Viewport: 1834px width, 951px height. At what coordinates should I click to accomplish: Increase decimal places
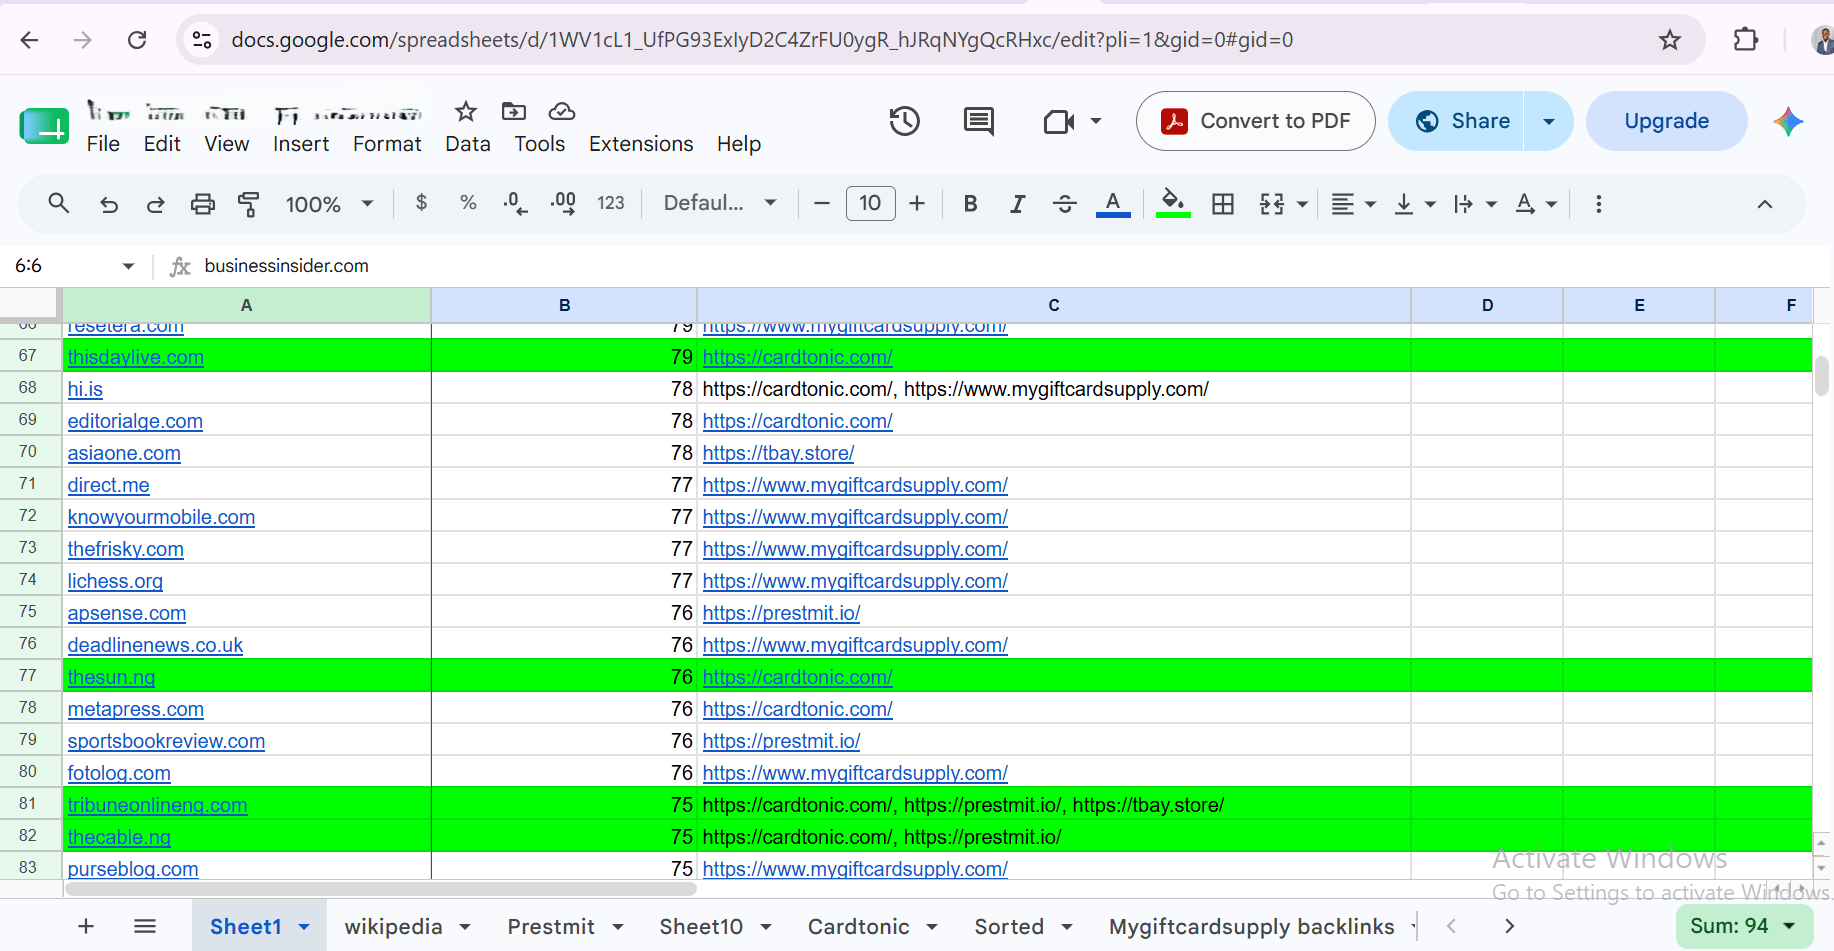[563, 203]
